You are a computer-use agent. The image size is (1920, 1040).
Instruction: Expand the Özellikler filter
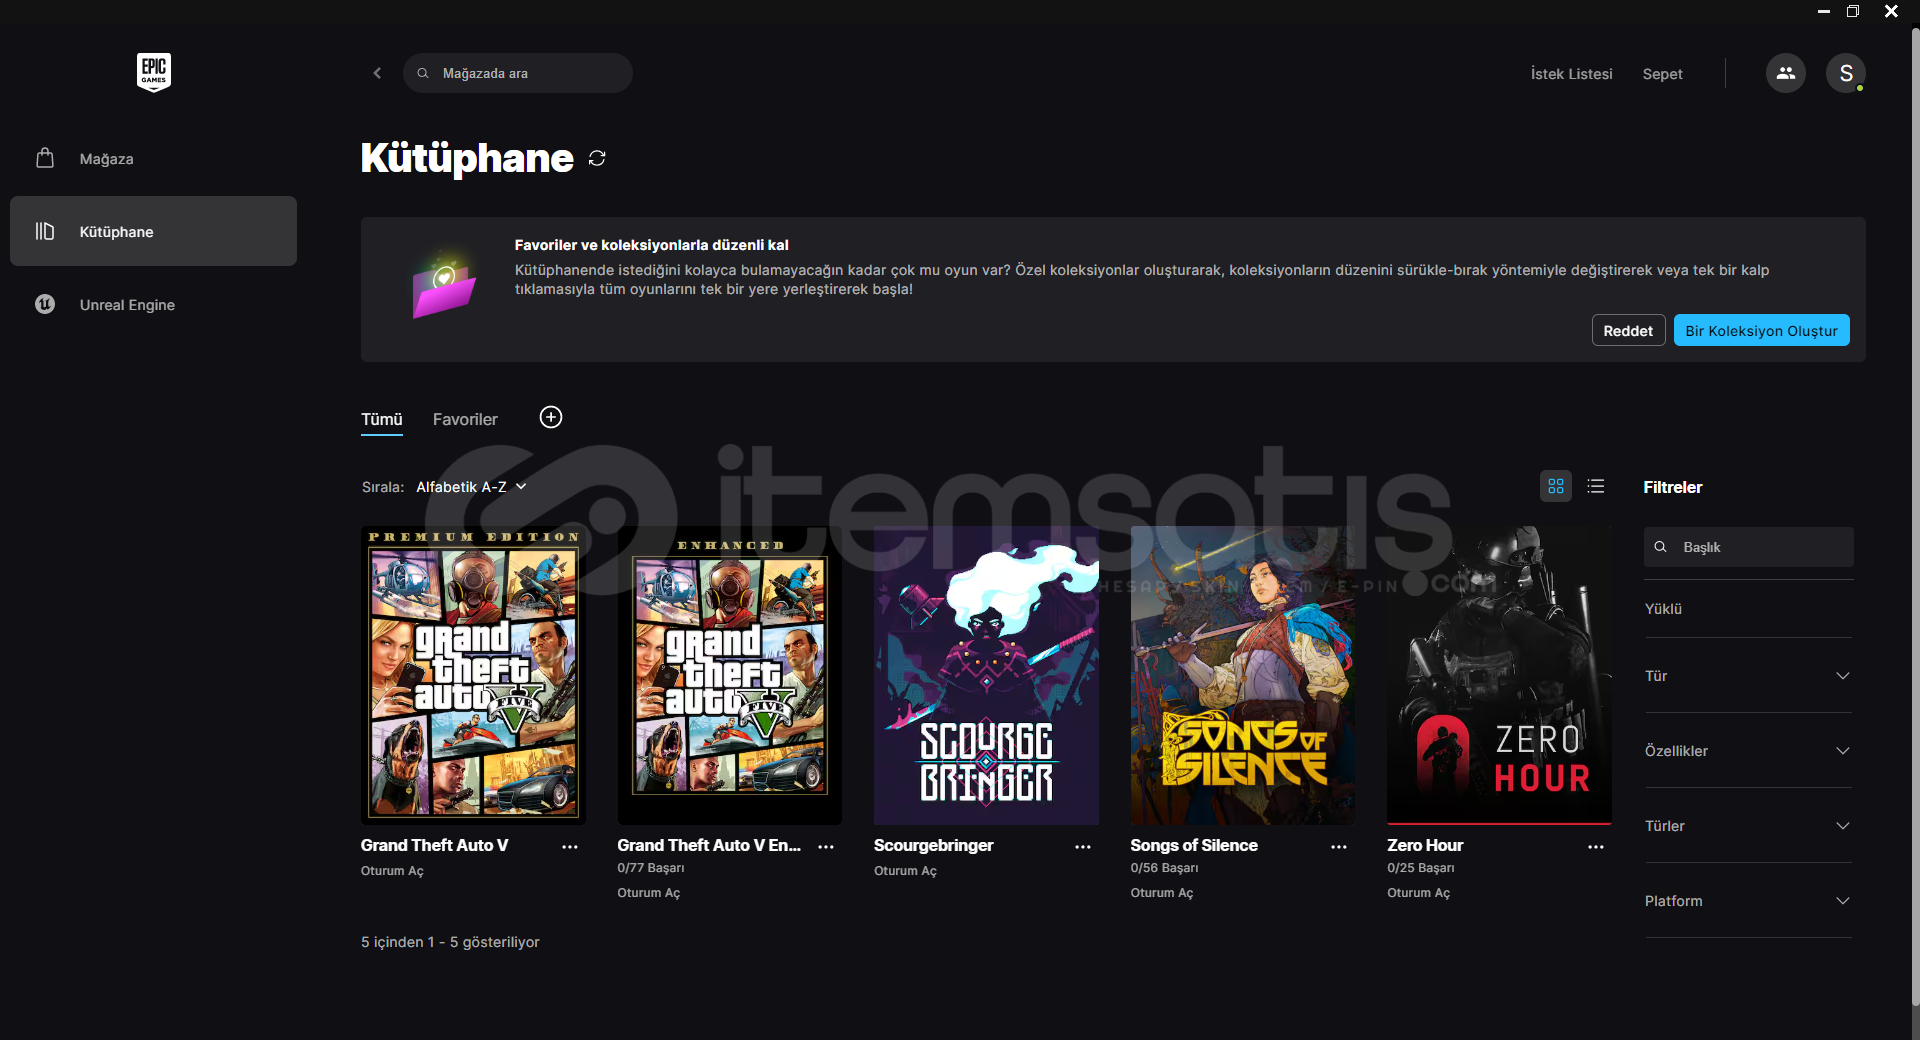point(1748,751)
